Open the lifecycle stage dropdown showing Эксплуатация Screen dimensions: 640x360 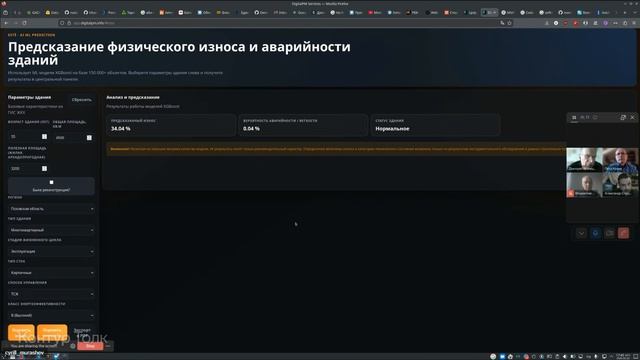[51, 251]
